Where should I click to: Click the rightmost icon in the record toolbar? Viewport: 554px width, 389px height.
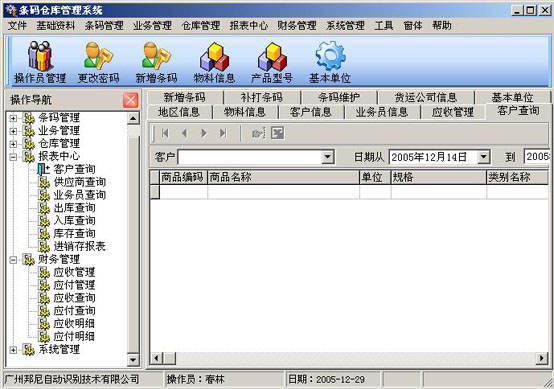click(x=278, y=133)
